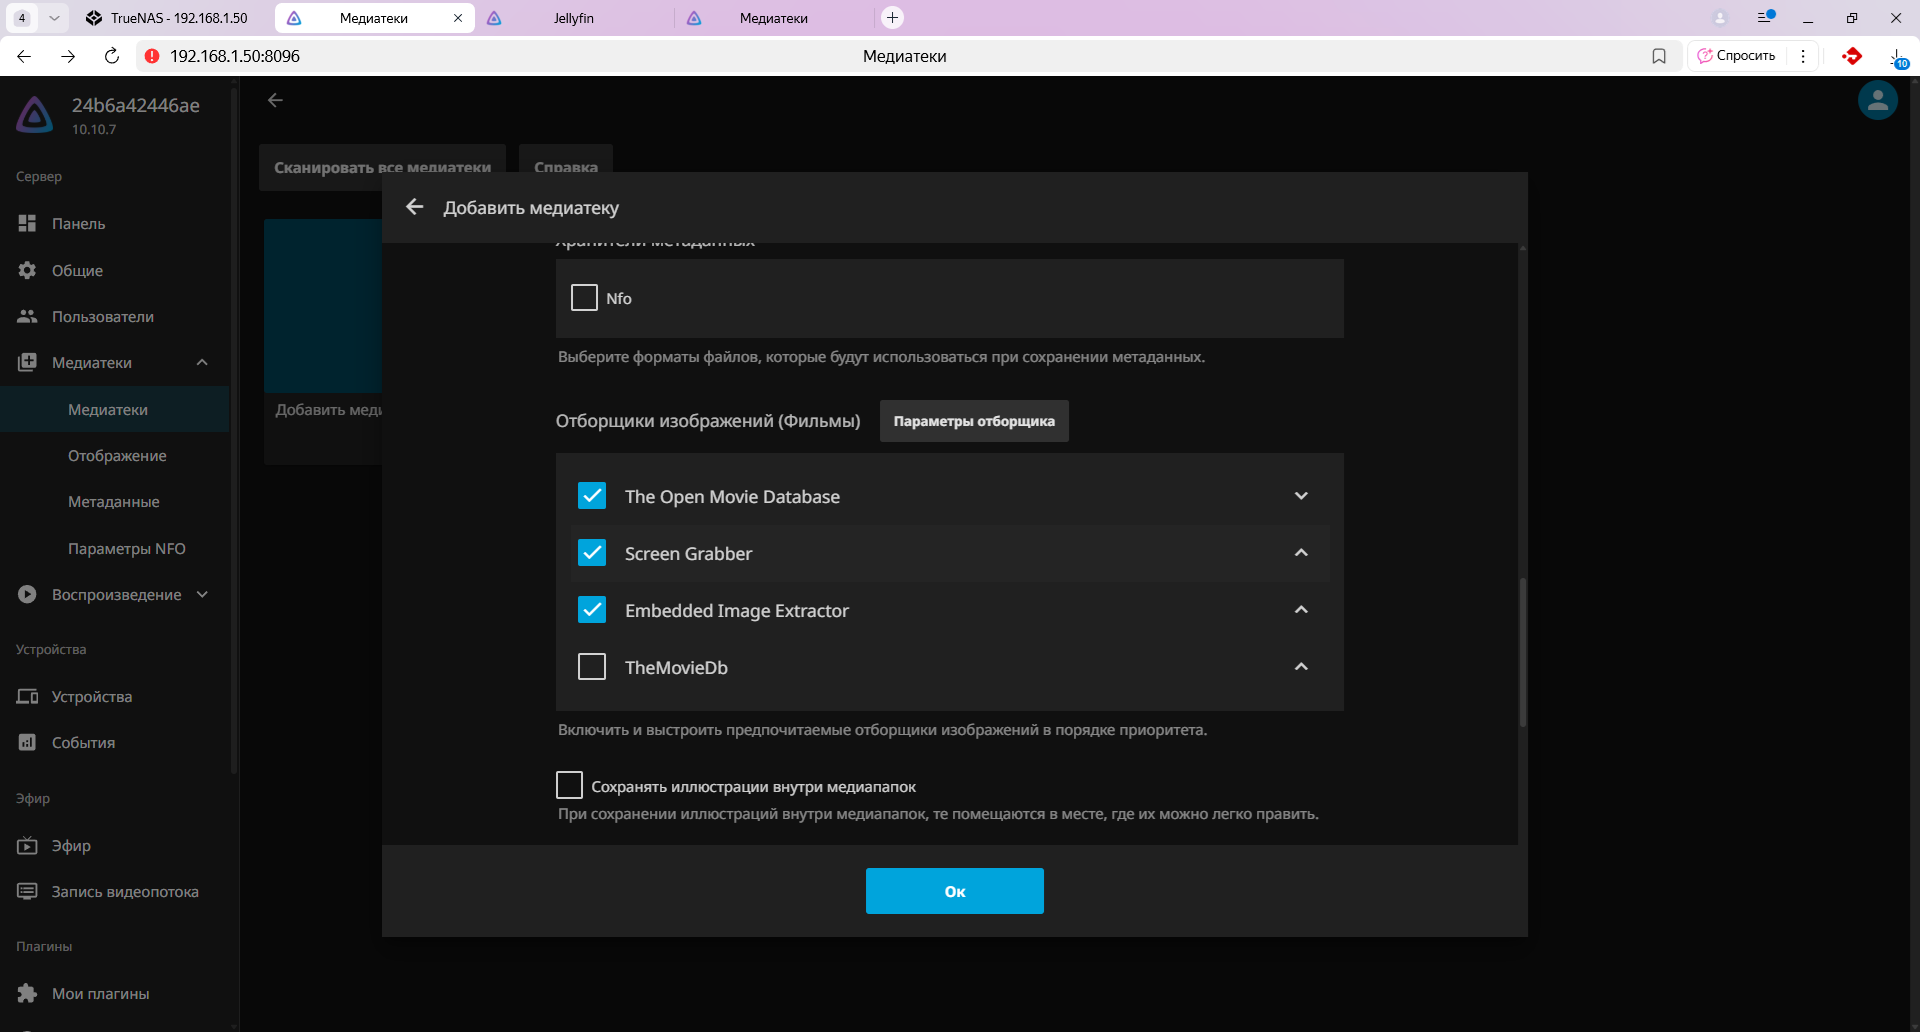Open browser downloads icon
Viewport: 1920px width, 1032px height.
pos(1896,57)
